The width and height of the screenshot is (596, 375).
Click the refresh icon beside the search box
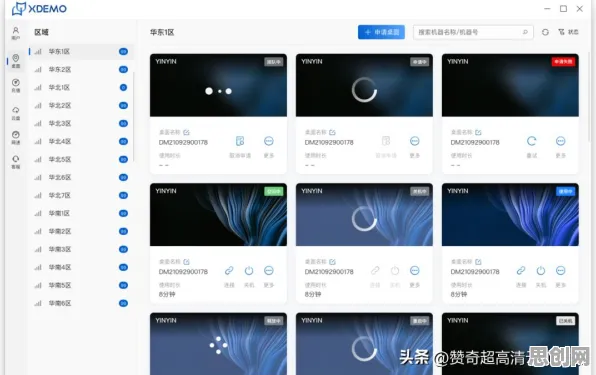(x=545, y=32)
